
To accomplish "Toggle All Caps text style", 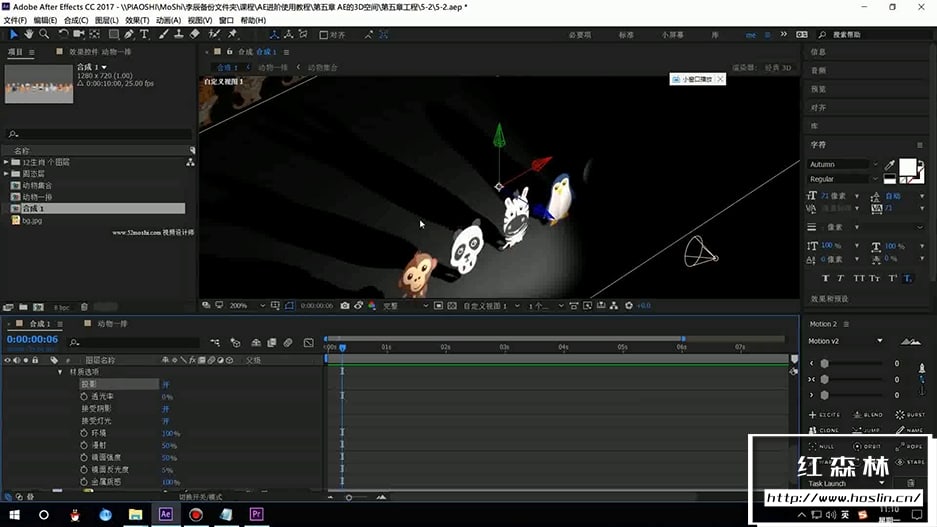I will point(859,278).
